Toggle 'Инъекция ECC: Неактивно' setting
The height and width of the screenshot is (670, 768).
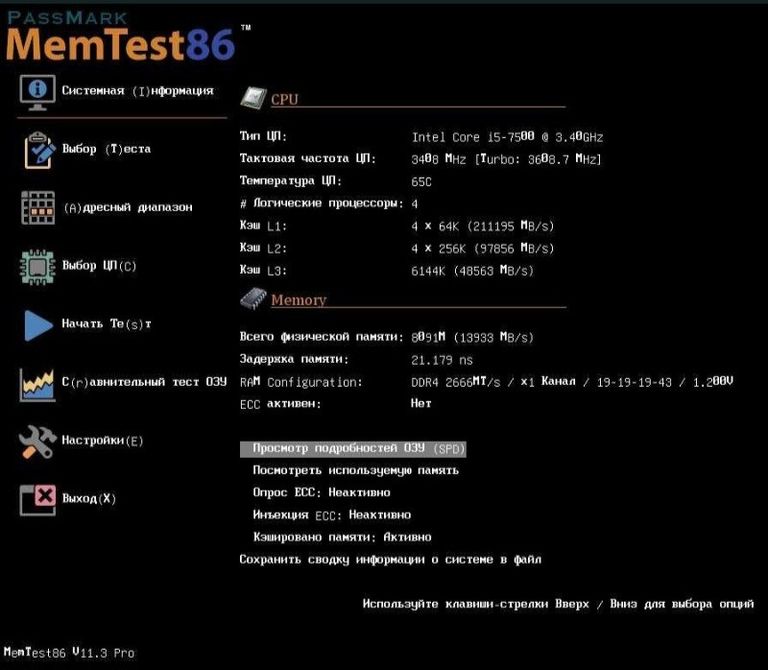coord(332,515)
